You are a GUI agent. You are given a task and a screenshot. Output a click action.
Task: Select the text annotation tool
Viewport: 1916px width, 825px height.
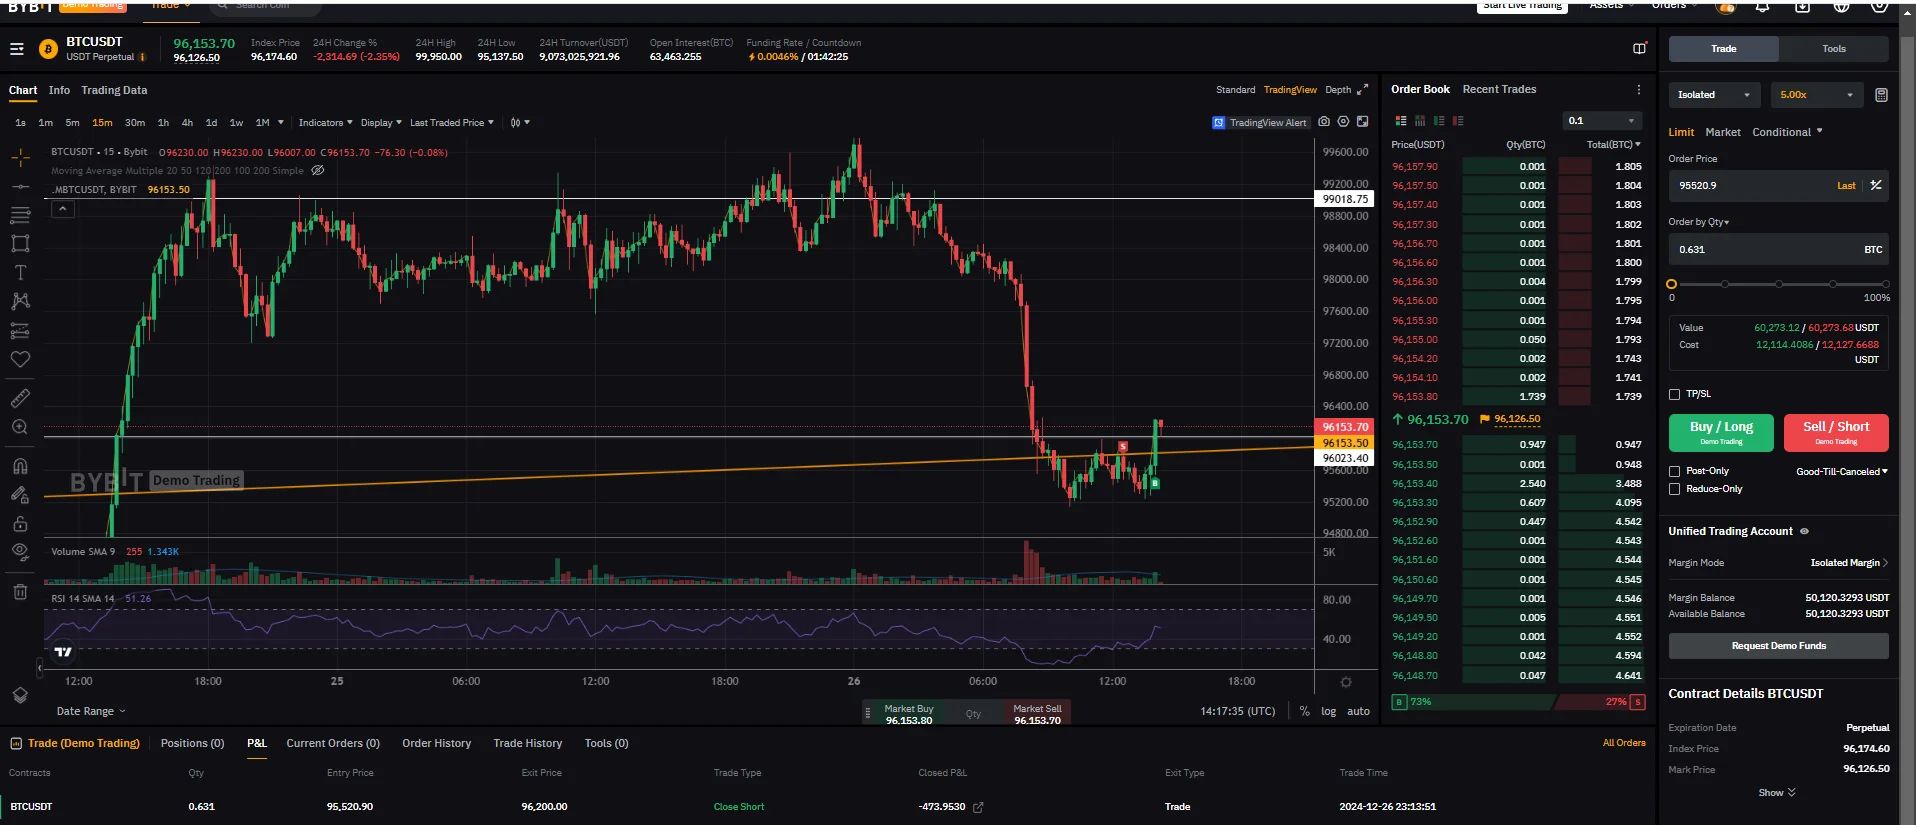20,272
